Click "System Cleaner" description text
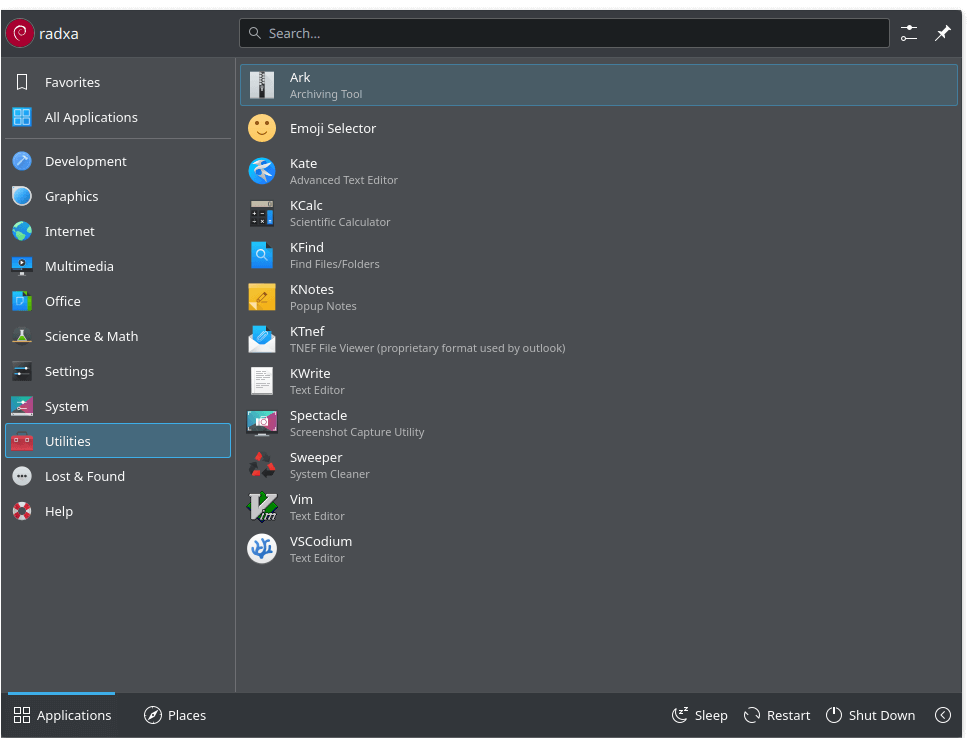This screenshot has height=739, width=972. (x=329, y=474)
